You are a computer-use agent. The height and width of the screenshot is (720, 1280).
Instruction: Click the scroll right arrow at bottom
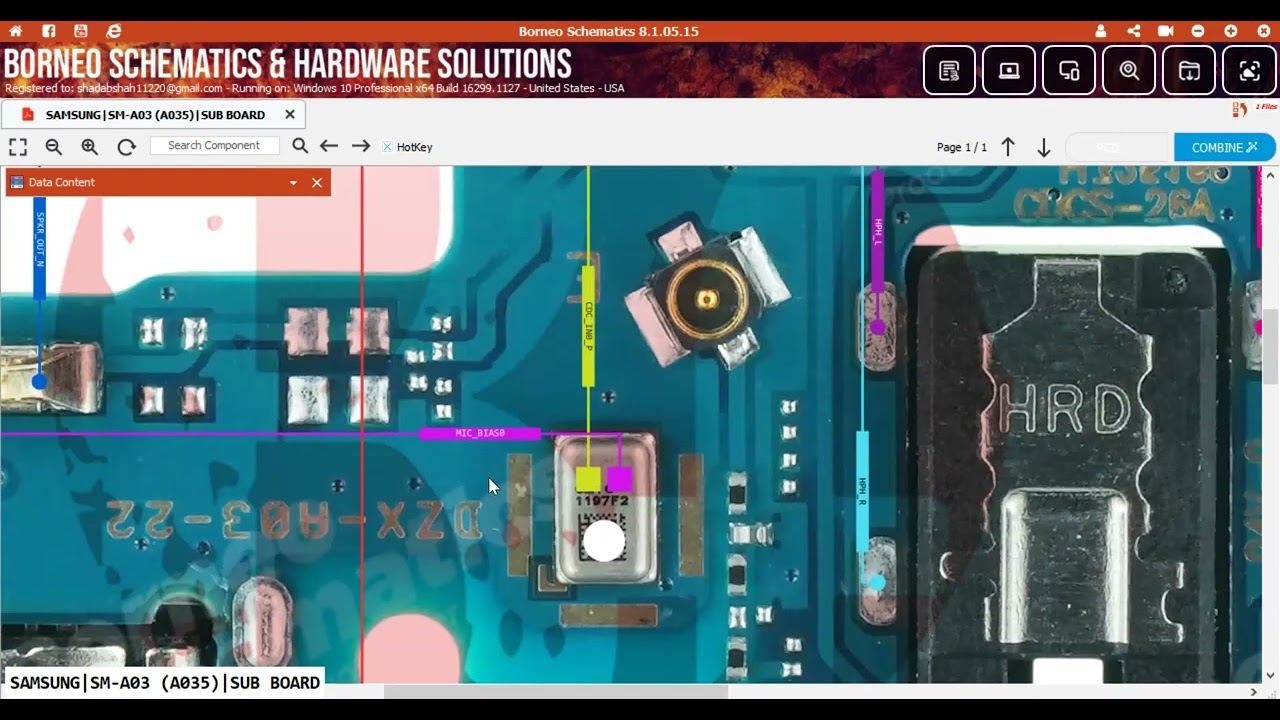pos(1254,692)
